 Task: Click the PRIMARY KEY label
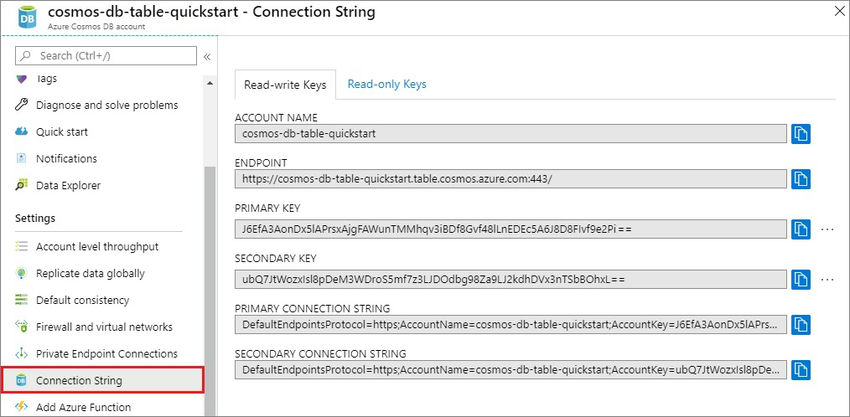click(267, 208)
